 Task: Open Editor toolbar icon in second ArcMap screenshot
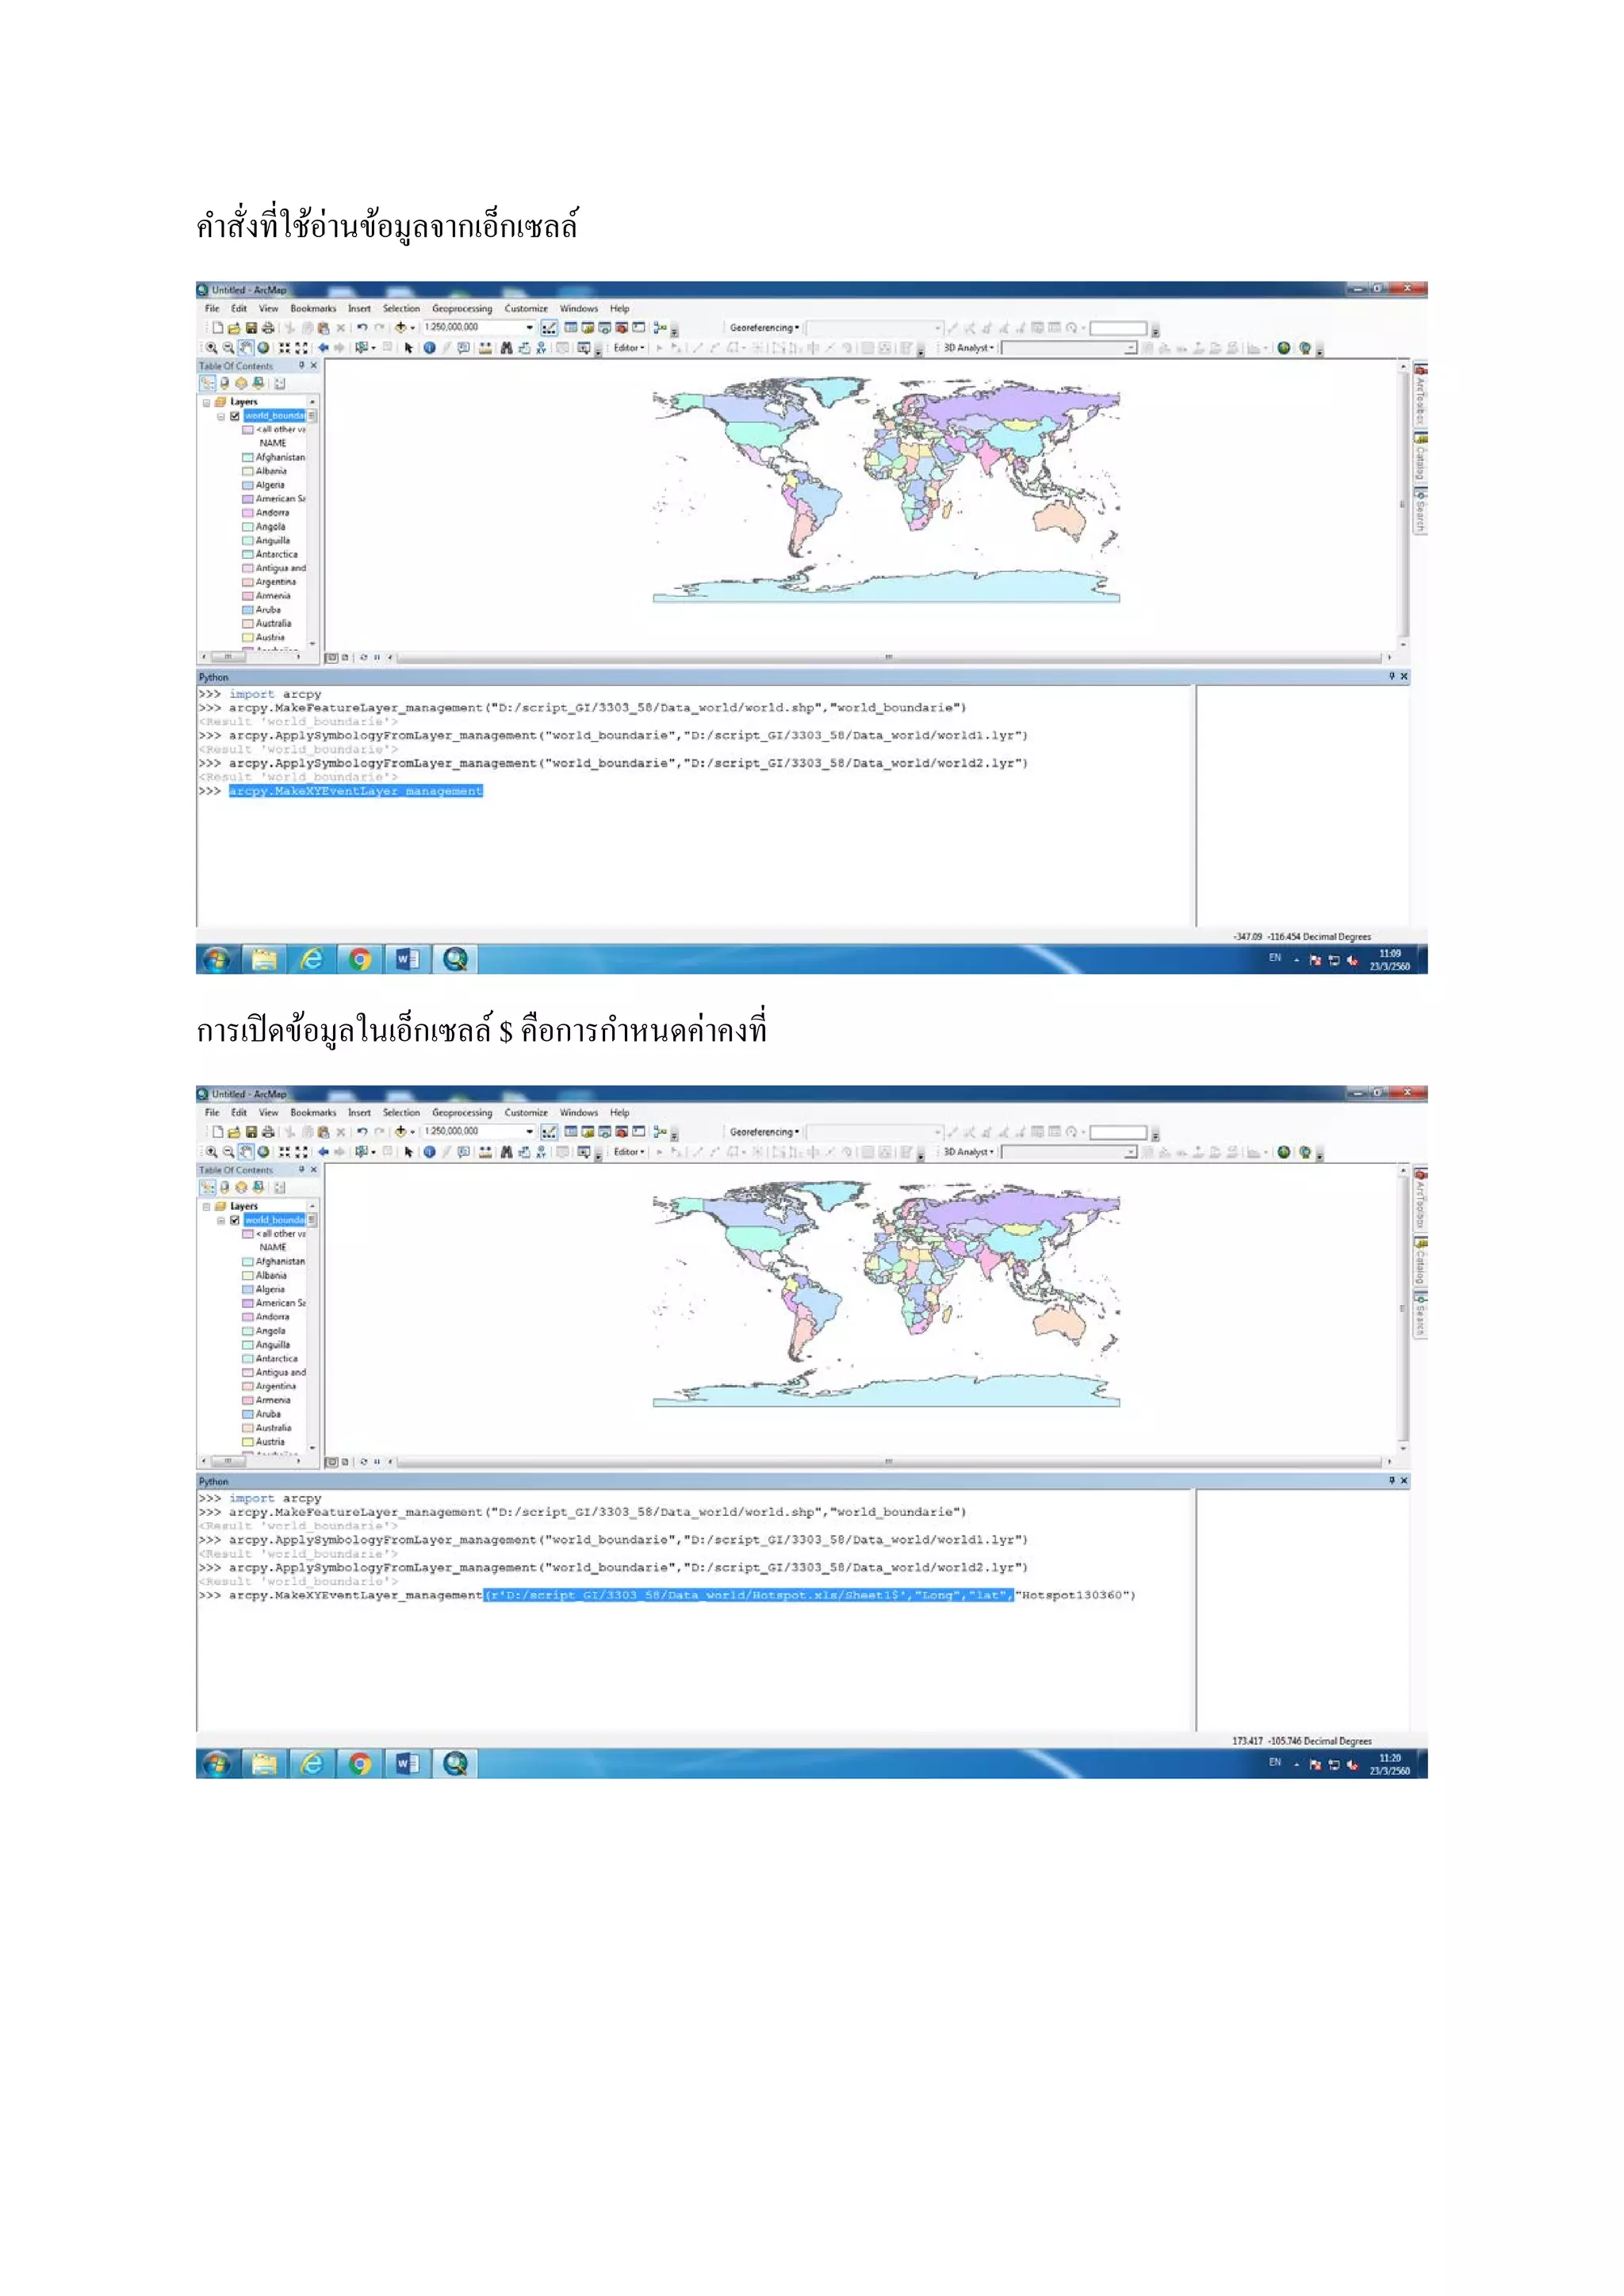(549, 1132)
